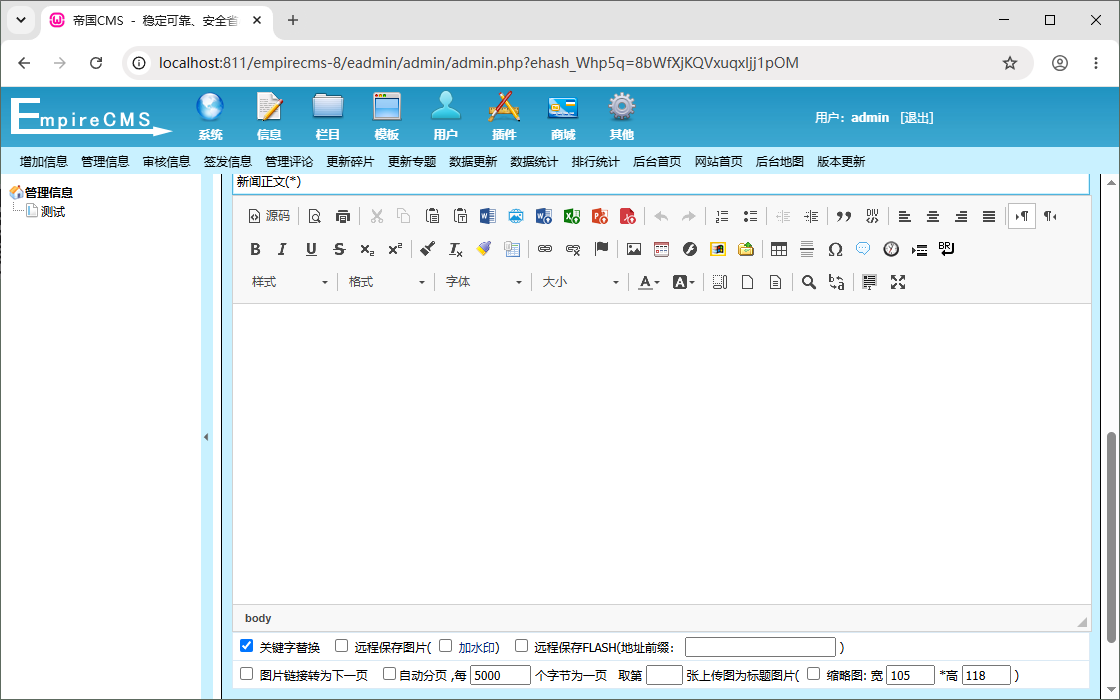
Task: Enable the 自动分页 checkbox
Action: tap(389, 674)
